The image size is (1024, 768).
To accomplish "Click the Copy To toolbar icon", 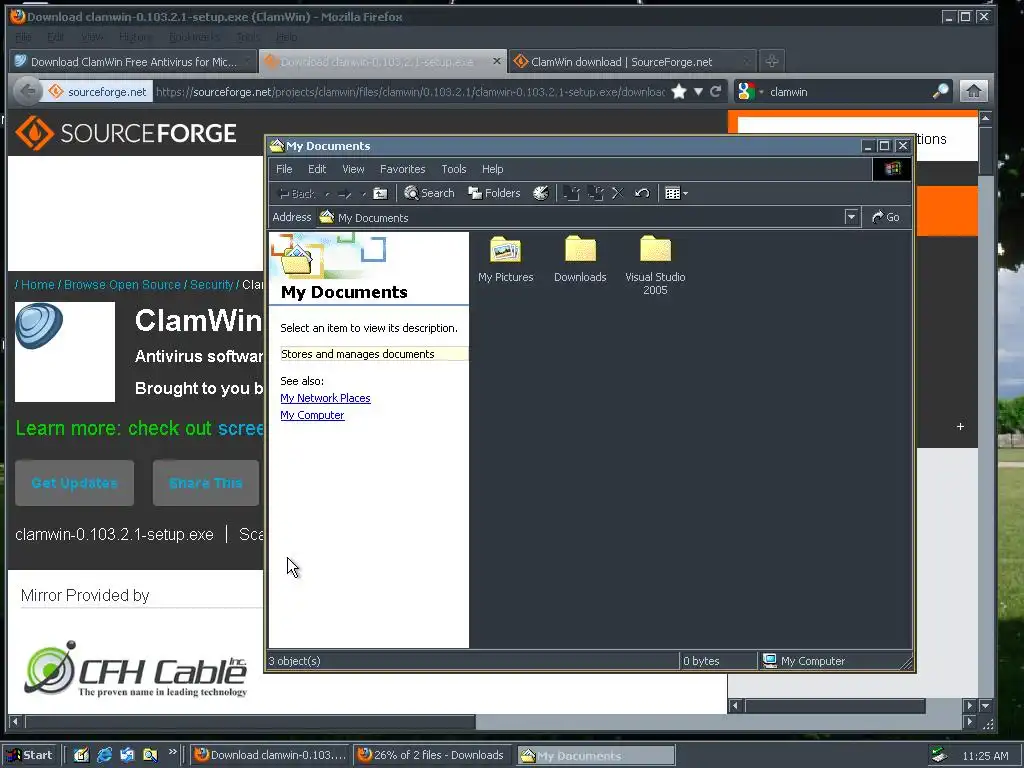I will coord(595,193).
